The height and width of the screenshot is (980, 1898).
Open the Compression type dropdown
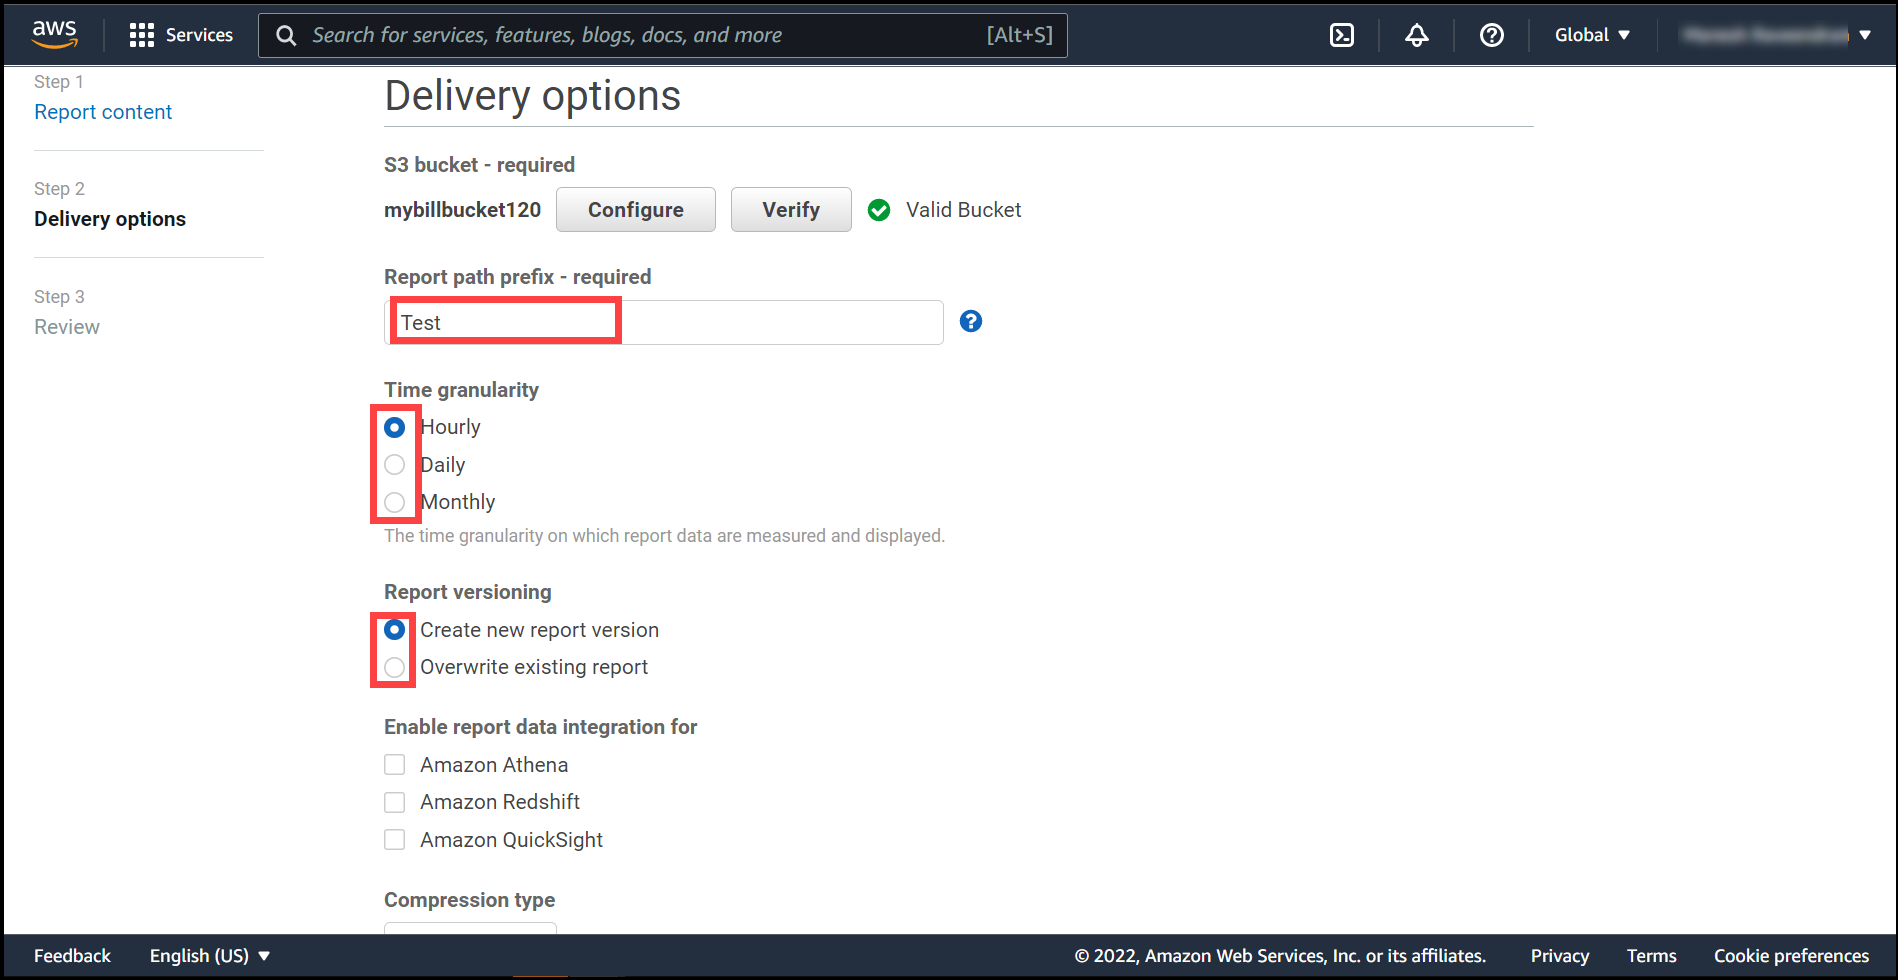tap(470, 927)
